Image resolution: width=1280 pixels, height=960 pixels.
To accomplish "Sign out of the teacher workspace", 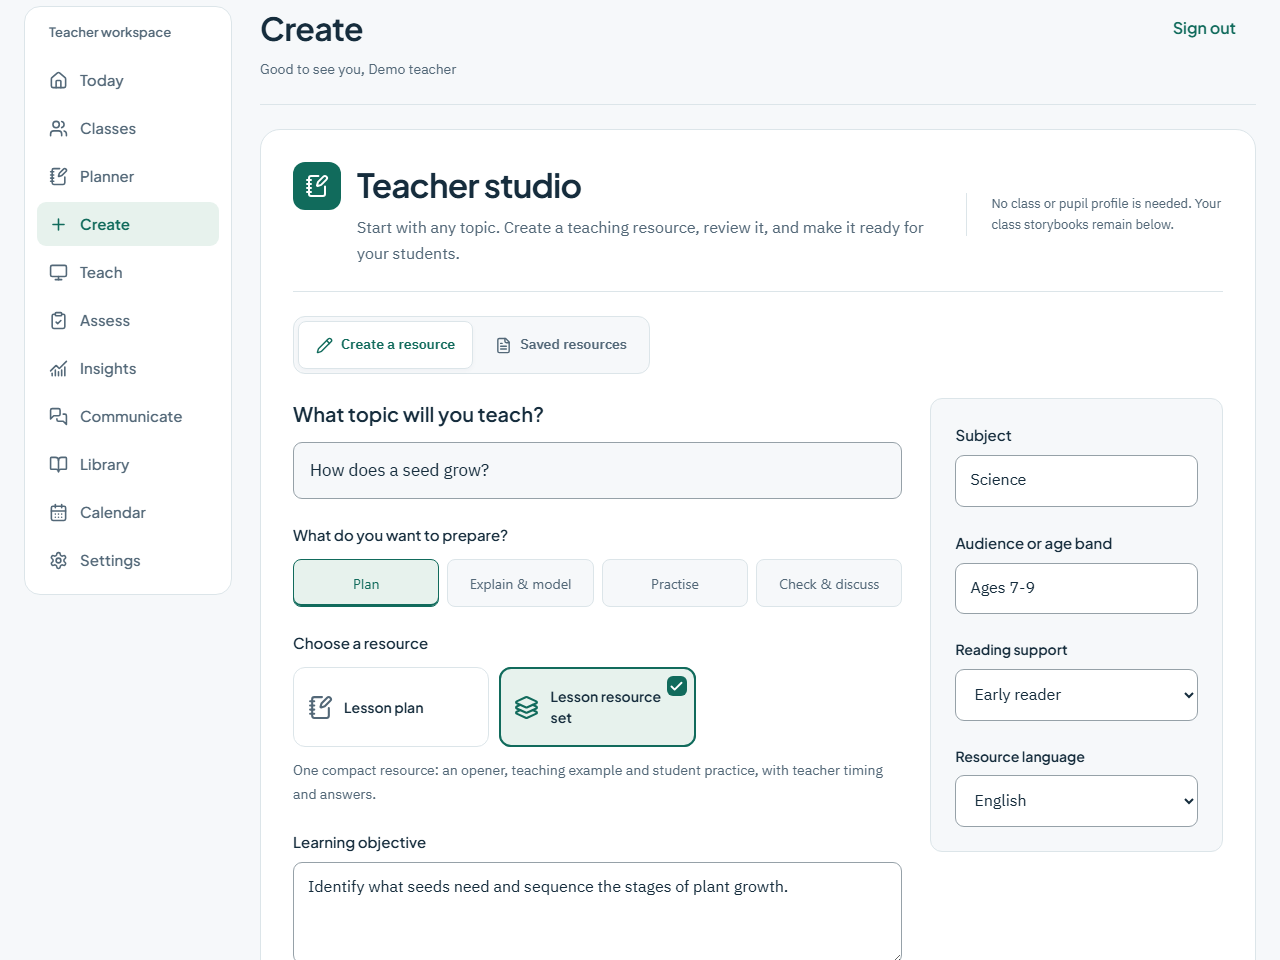I will pyautogui.click(x=1204, y=29).
